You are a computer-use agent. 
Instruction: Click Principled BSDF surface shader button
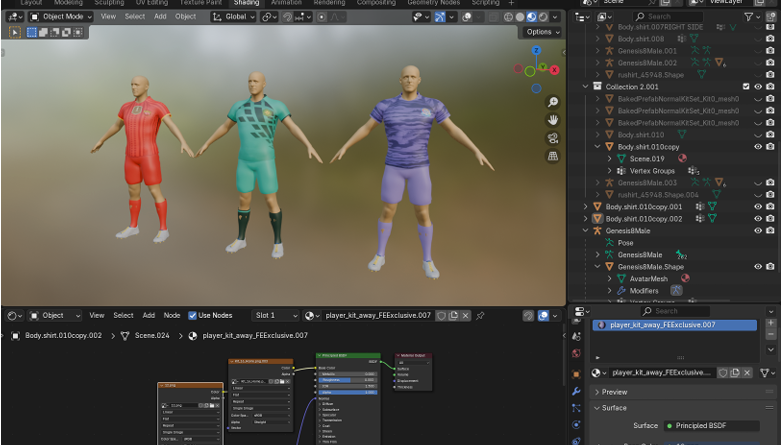pyautogui.click(x=711, y=426)
